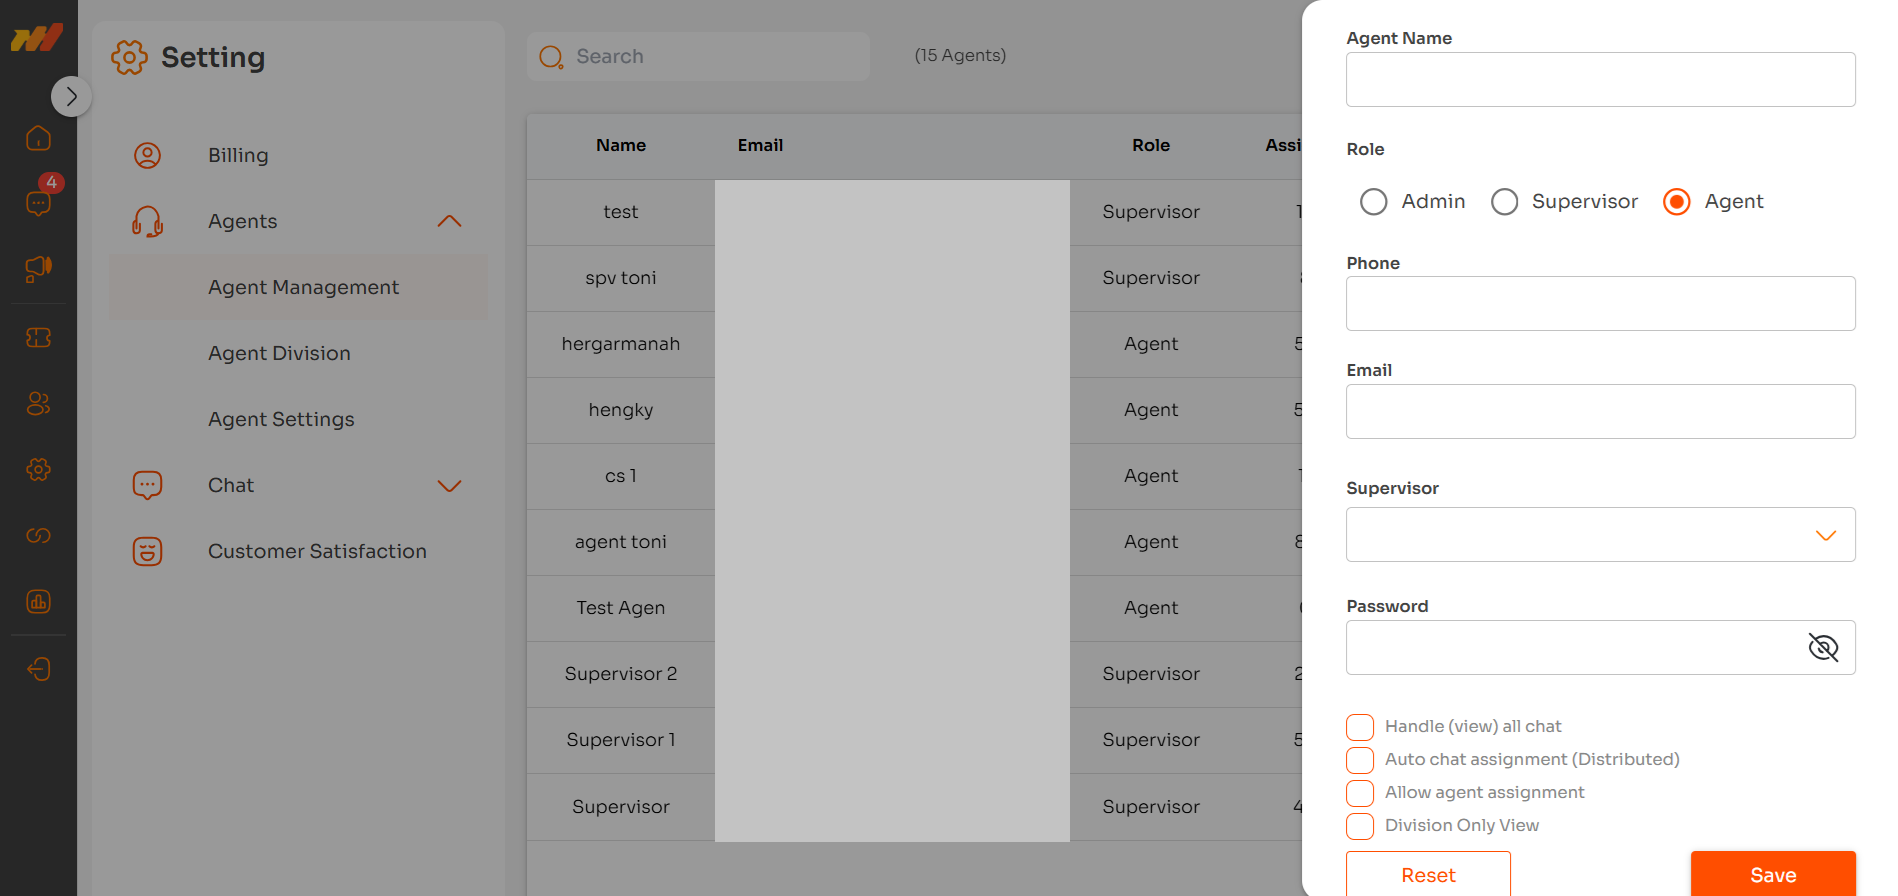Select the Admin role radio button
Screen dimensions: 1898x896
1373,202
